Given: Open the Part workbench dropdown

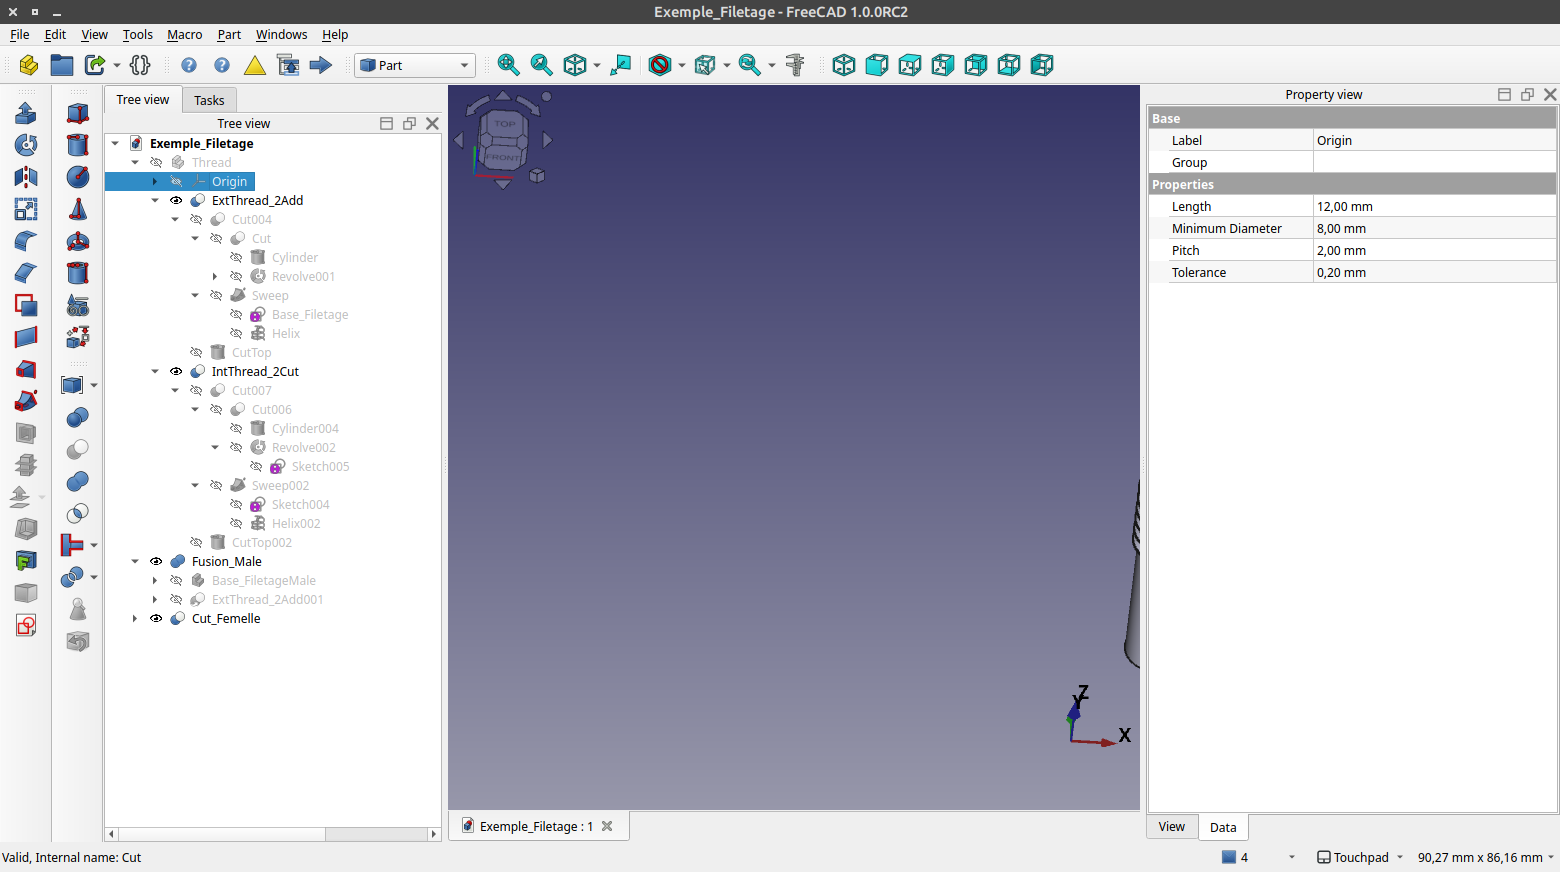Looking at the screenshot, I should tap(415, 65).
